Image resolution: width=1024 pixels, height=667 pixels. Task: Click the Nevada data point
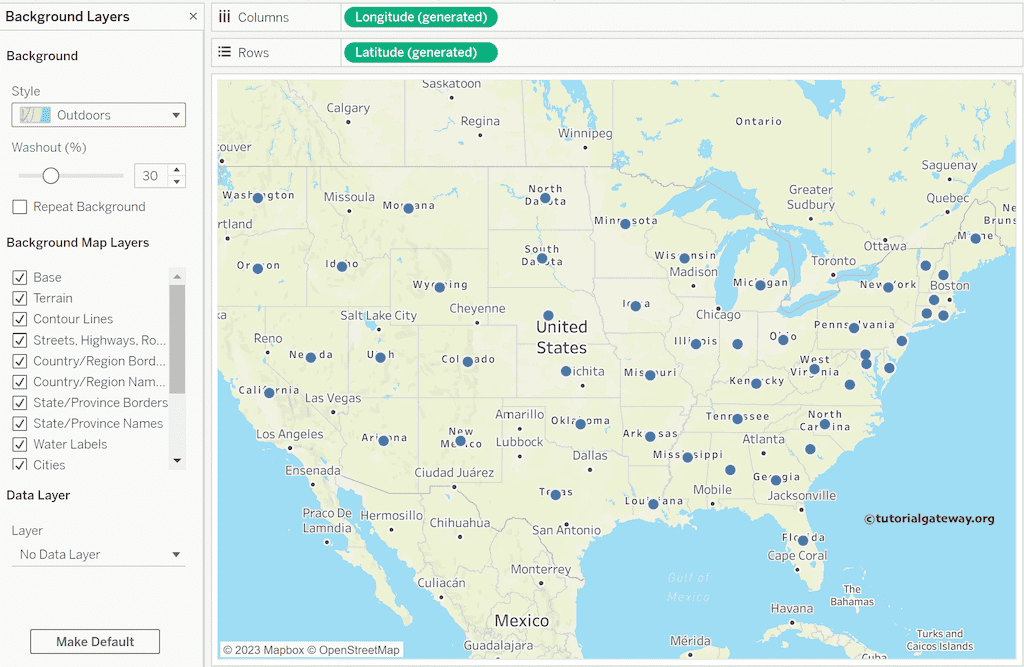(311, 357)
